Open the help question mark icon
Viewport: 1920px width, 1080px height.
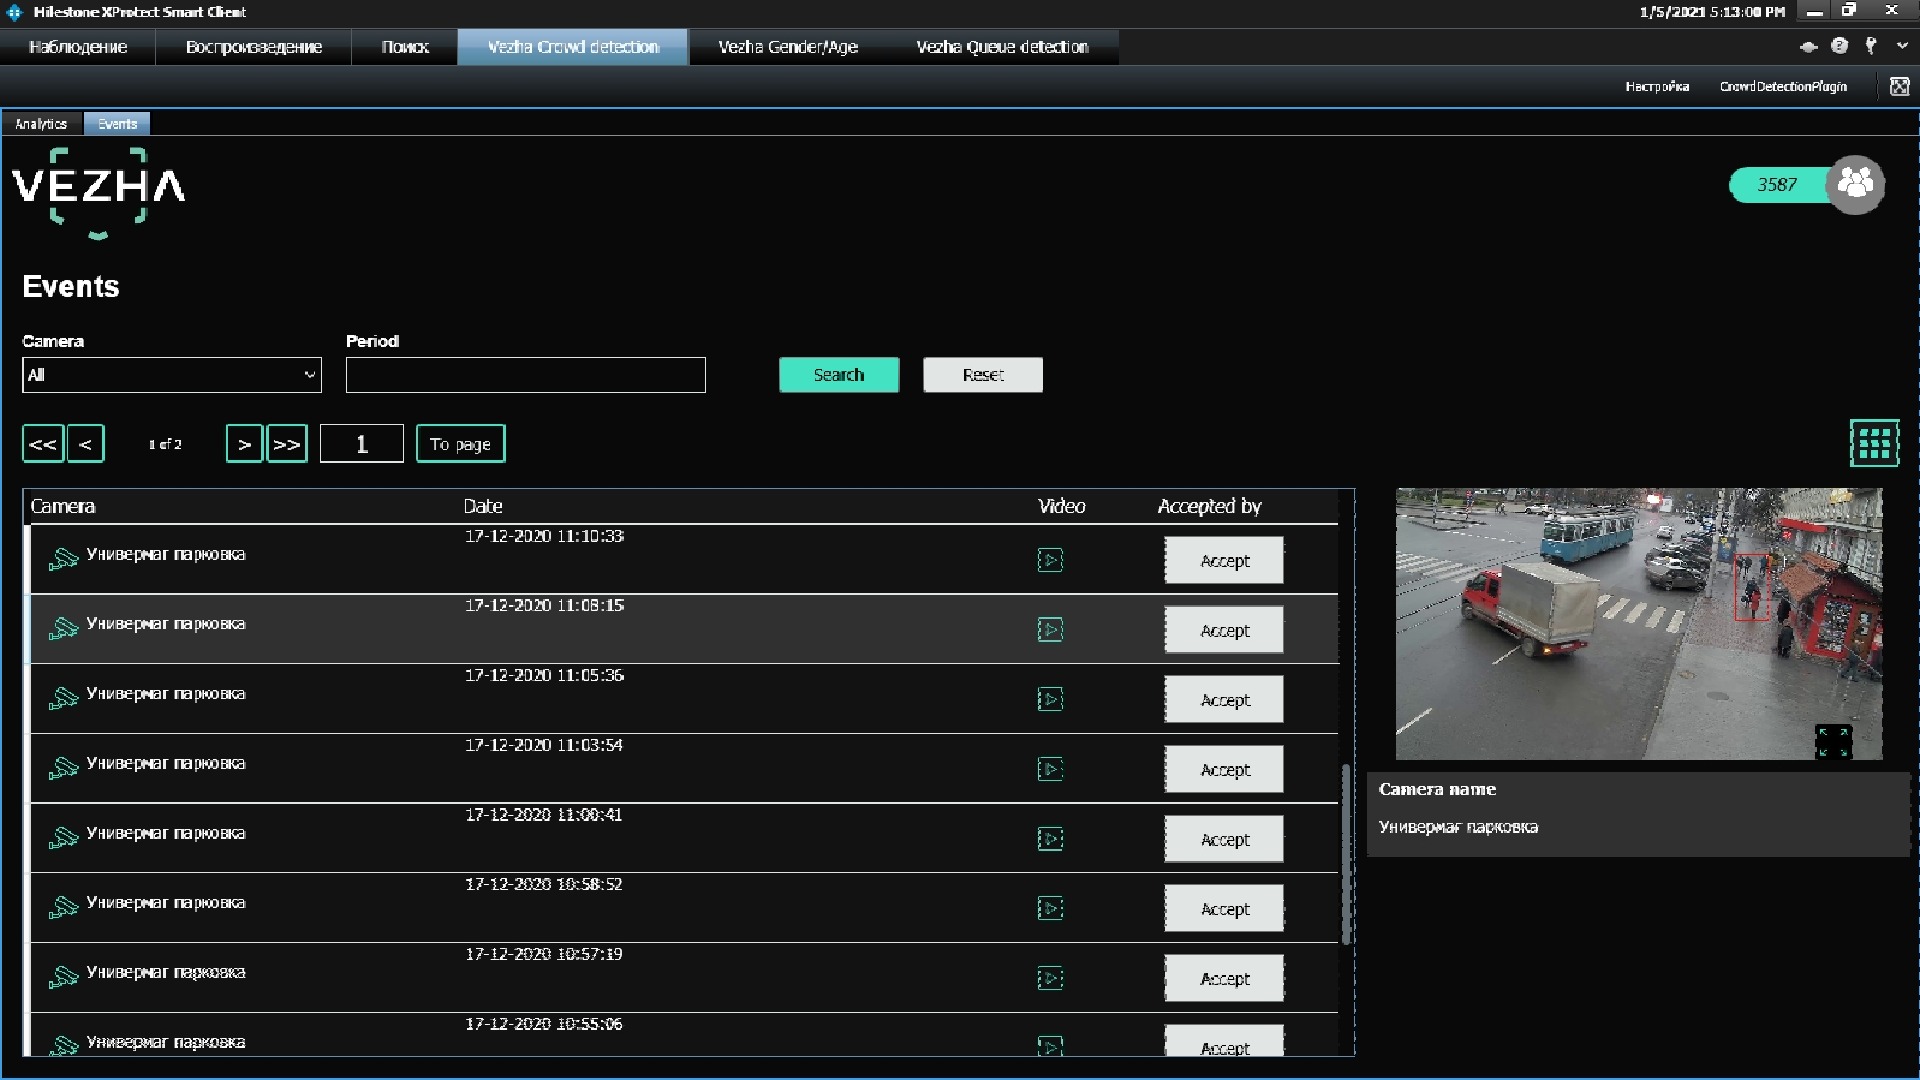pos(1839,46)
